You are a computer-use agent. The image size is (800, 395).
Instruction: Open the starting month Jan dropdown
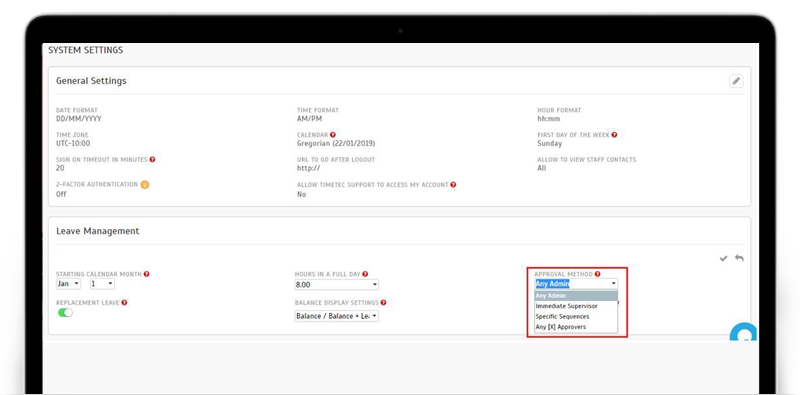[x=68, y=284]
